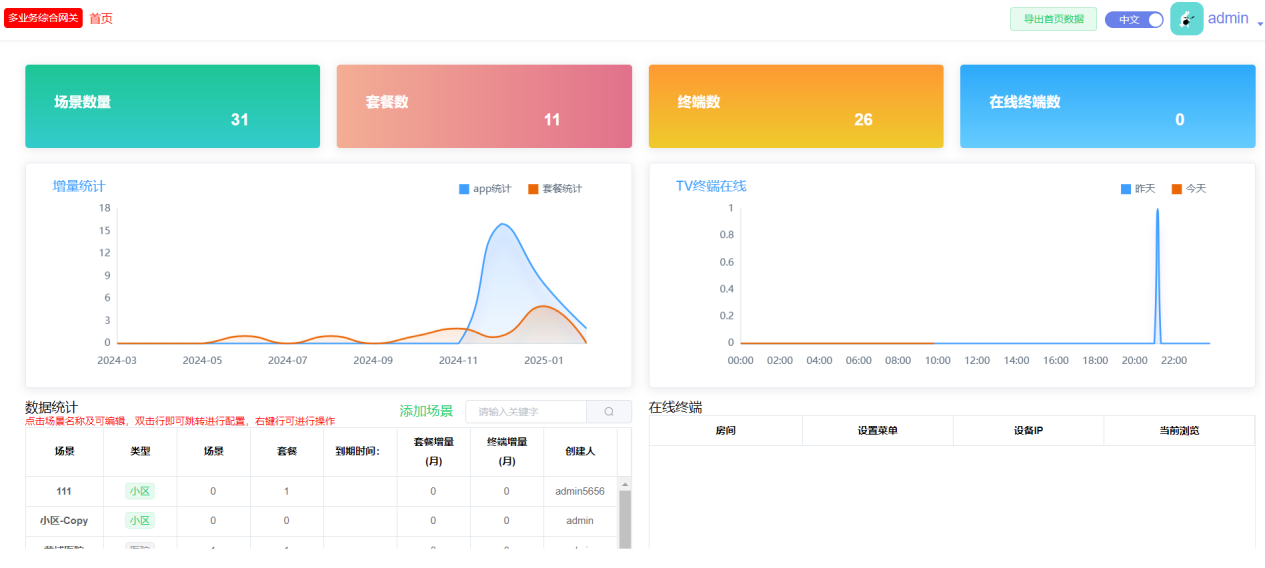Click the 多业务综合网关 red logo badge
The width and height of the screenshot is (1265, 568).
(43, 18)
